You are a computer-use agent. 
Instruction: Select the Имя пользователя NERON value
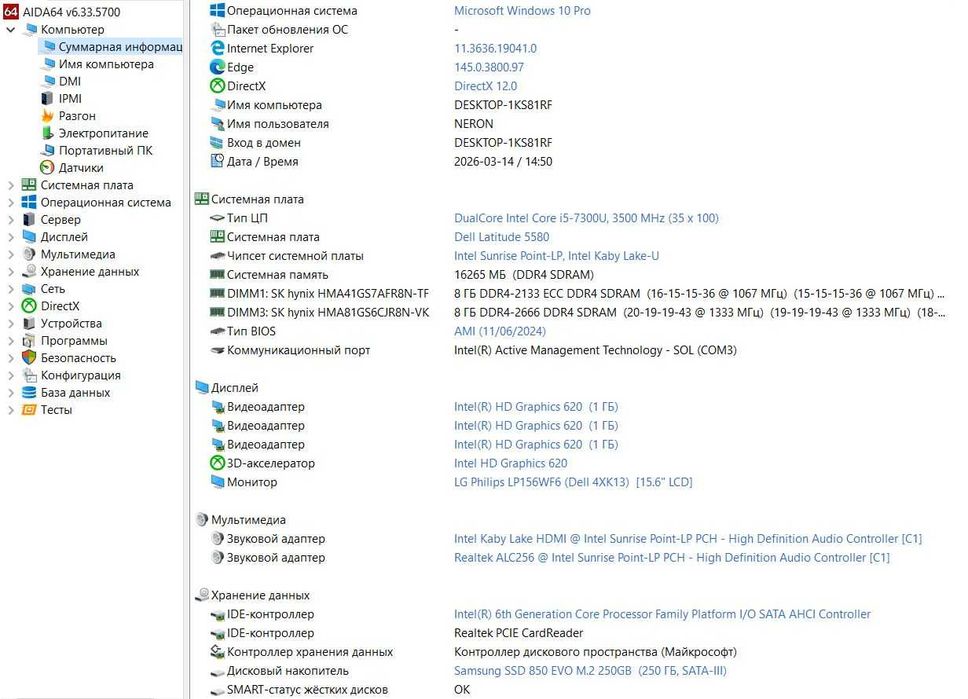tap(474, 123)
